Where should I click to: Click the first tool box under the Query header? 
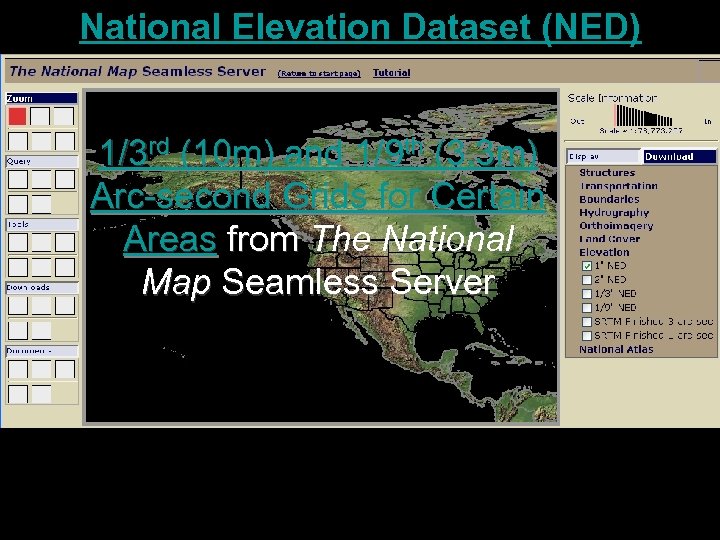click(18, 179)
